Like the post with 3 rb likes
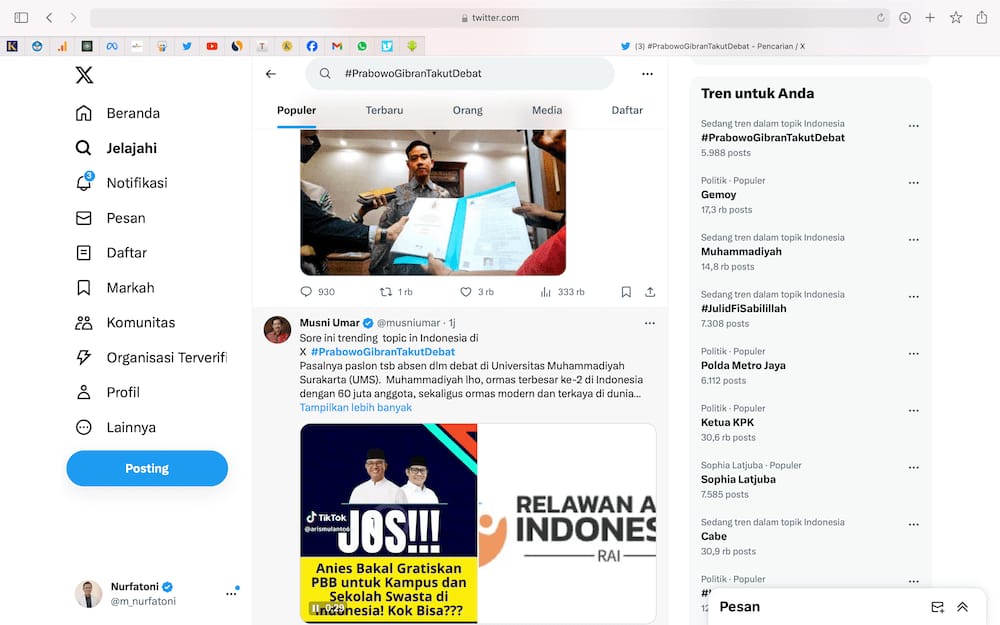The image size is (1000, 625). point(476,292)
